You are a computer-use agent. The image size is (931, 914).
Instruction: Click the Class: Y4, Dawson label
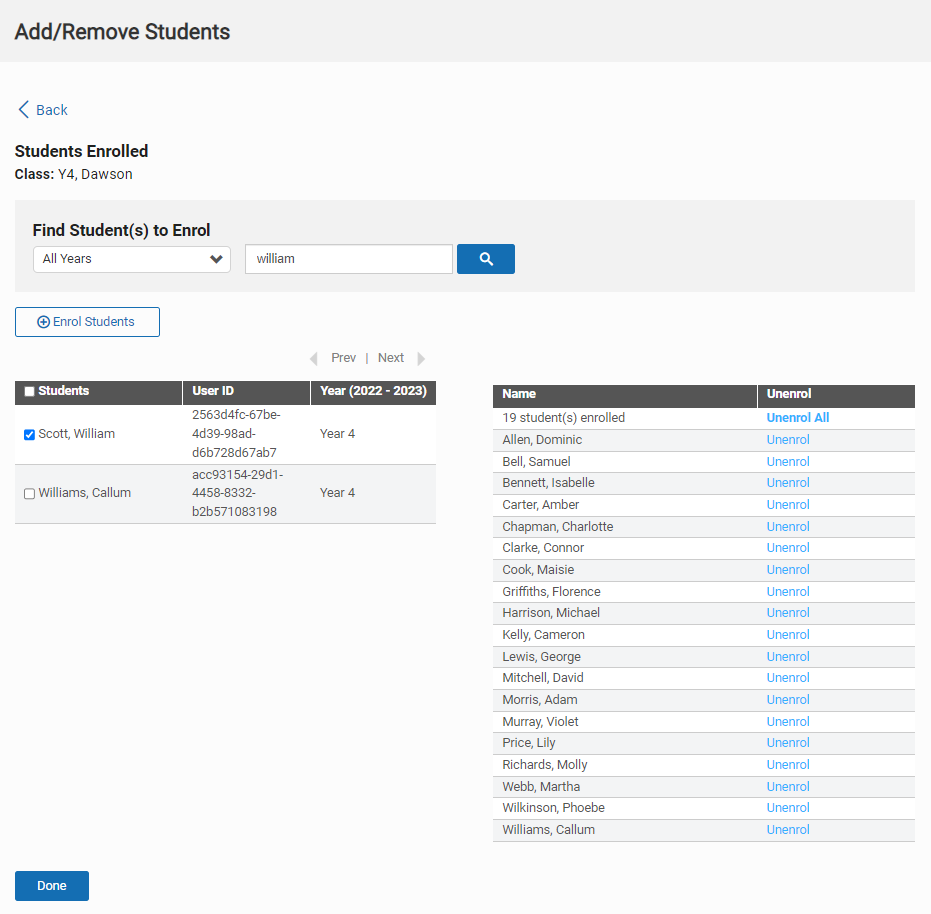pyautogui.click(x=74, y=174)
